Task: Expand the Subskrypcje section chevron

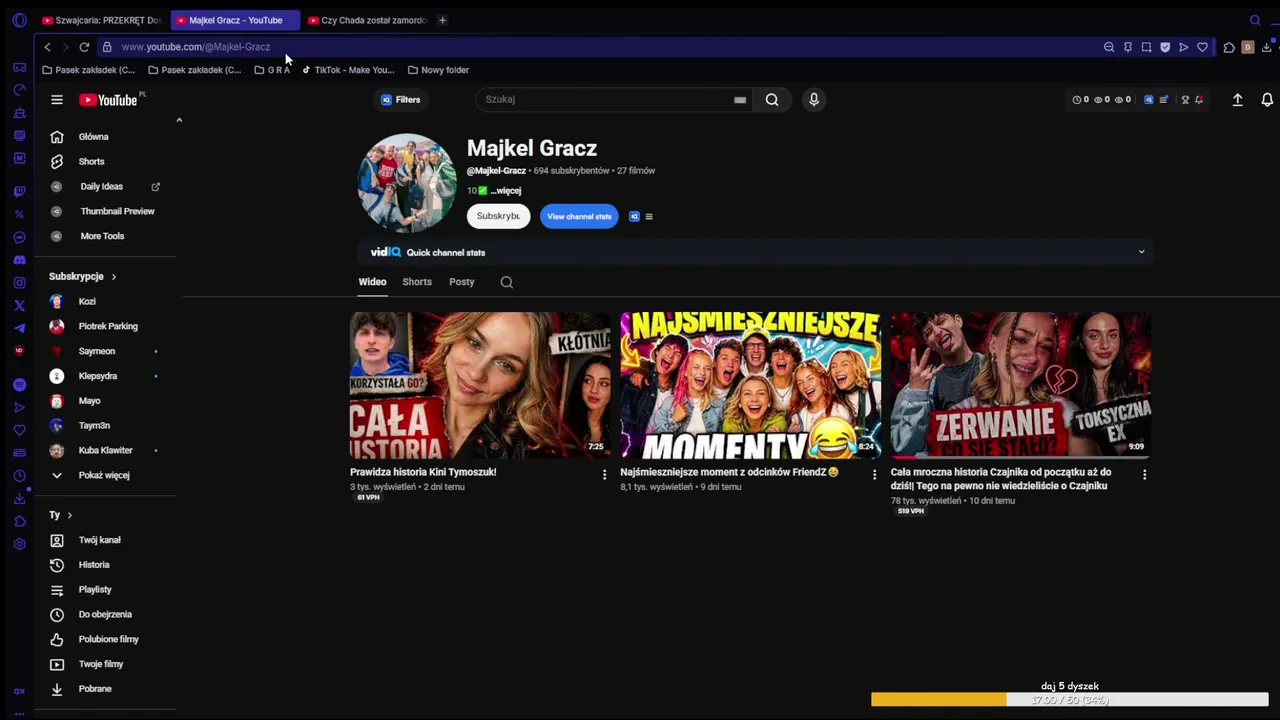Action: coord(114,277)
